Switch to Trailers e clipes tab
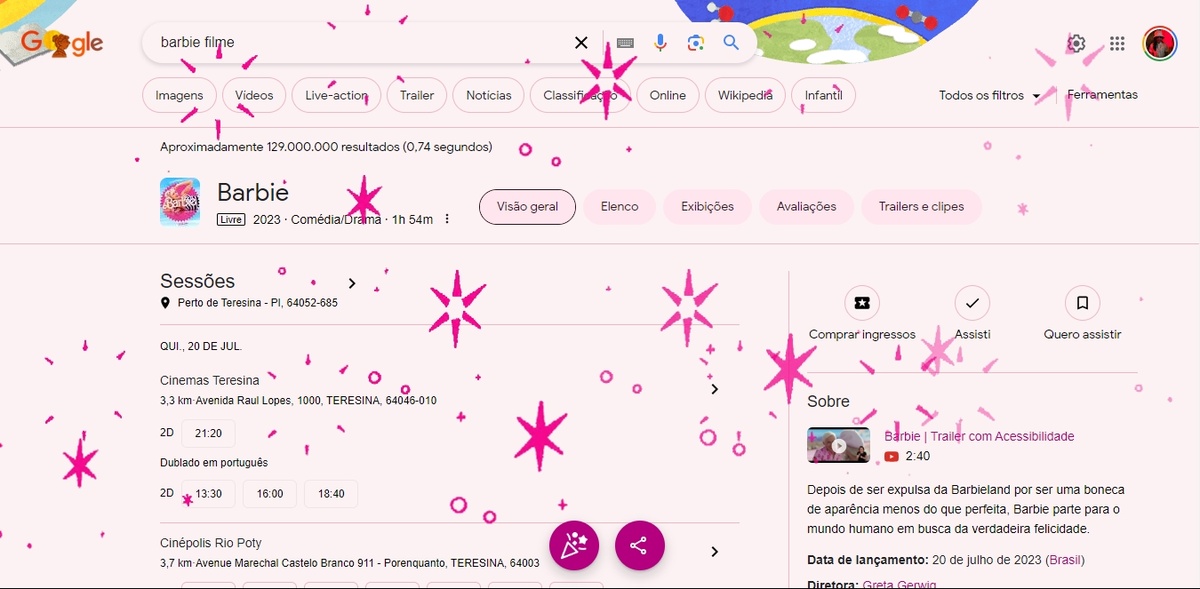 coord(921,206)
